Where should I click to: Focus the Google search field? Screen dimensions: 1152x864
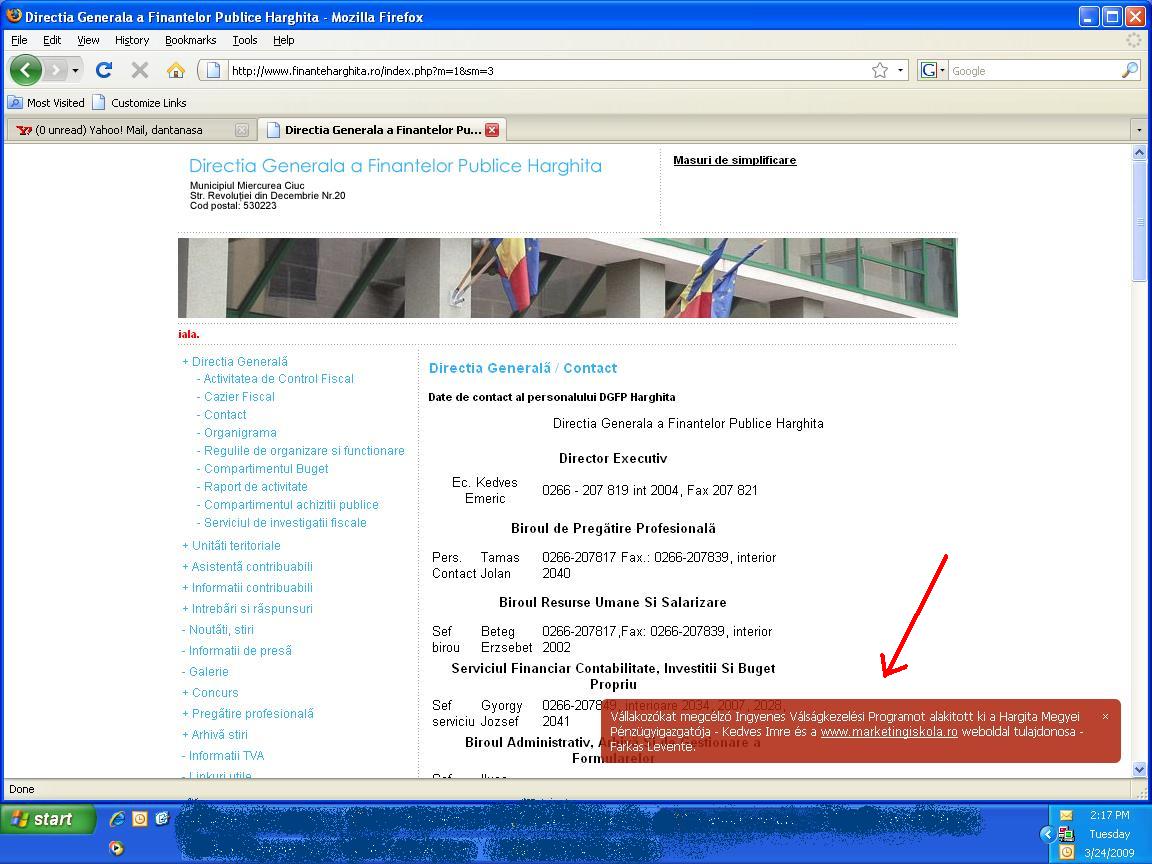(x=1034, y=71)
